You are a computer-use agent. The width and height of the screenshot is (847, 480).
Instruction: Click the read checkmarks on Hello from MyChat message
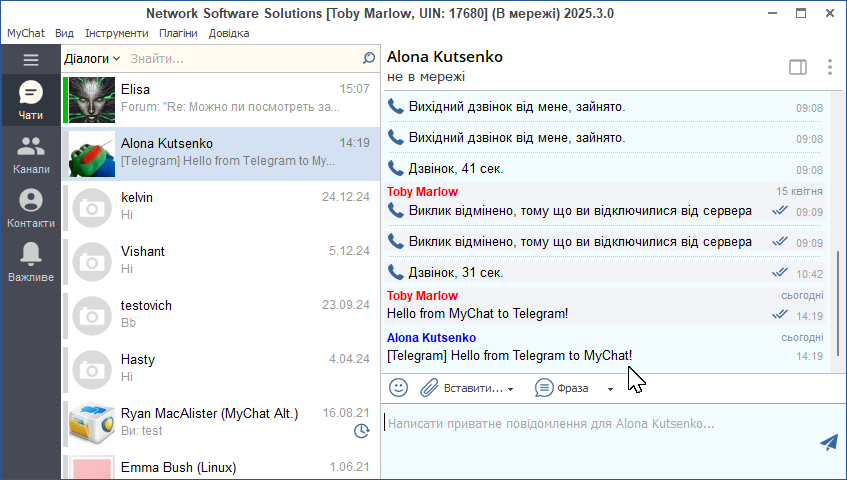779,314
